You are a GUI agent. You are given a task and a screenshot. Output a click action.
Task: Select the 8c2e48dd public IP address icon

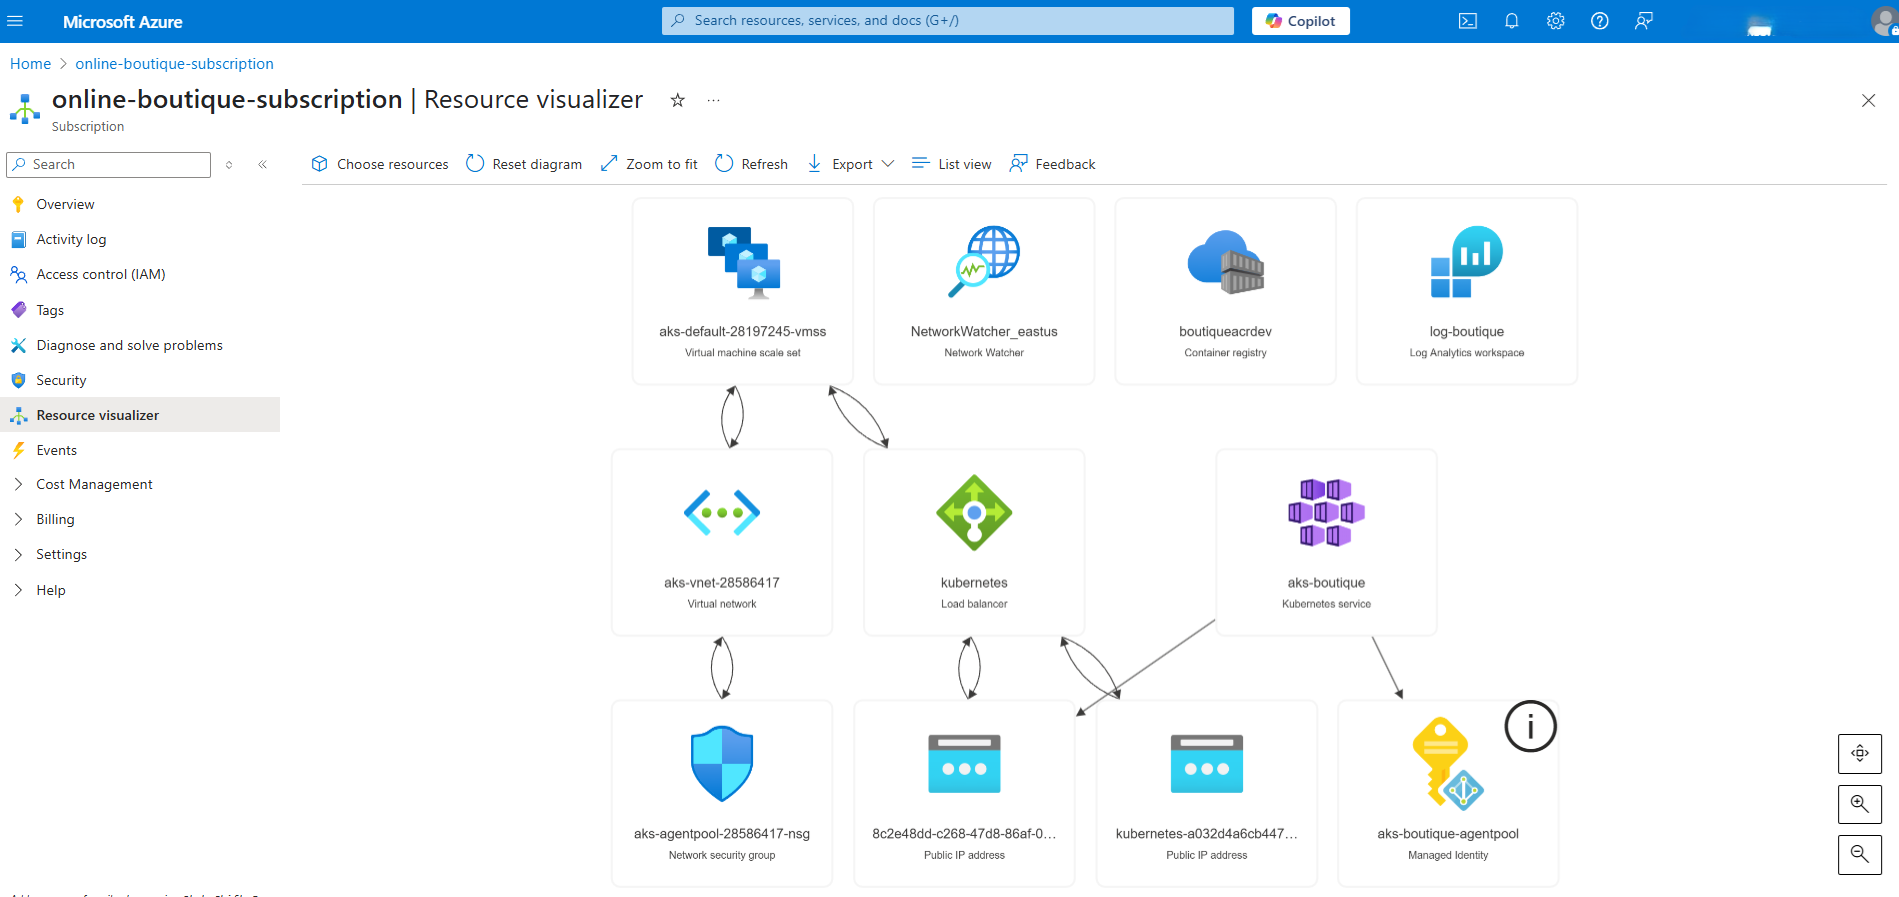pyautogui.click(x=964, y=764)
